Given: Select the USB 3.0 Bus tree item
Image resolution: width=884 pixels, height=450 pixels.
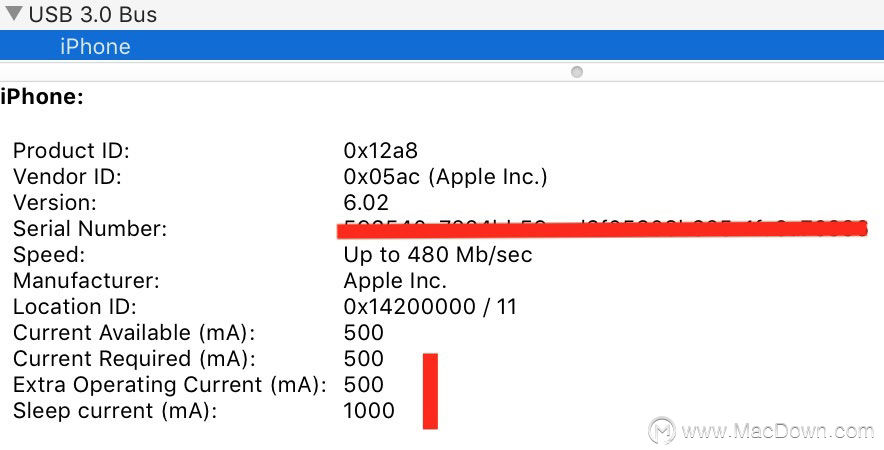Looking at the screenshot, I should (x=93, y=15).
